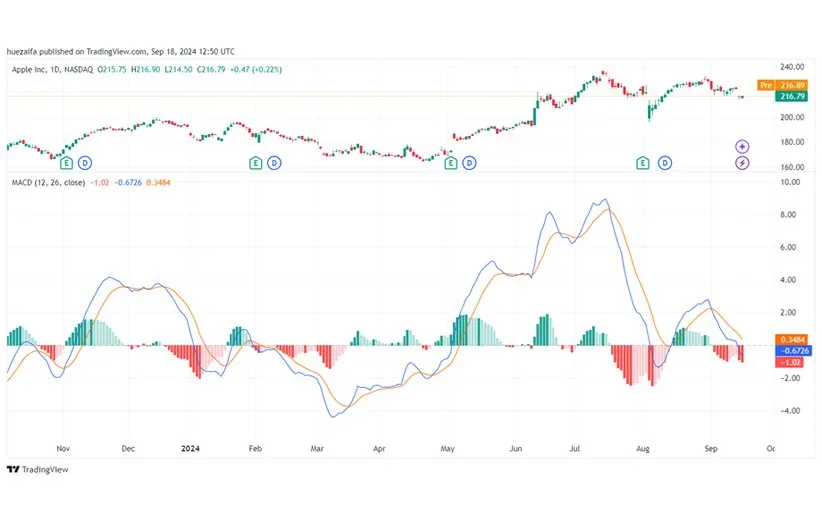Click the purple lightning bolt icon
The width and height of the screenshot is (822, 522).
tap(742, 162)
